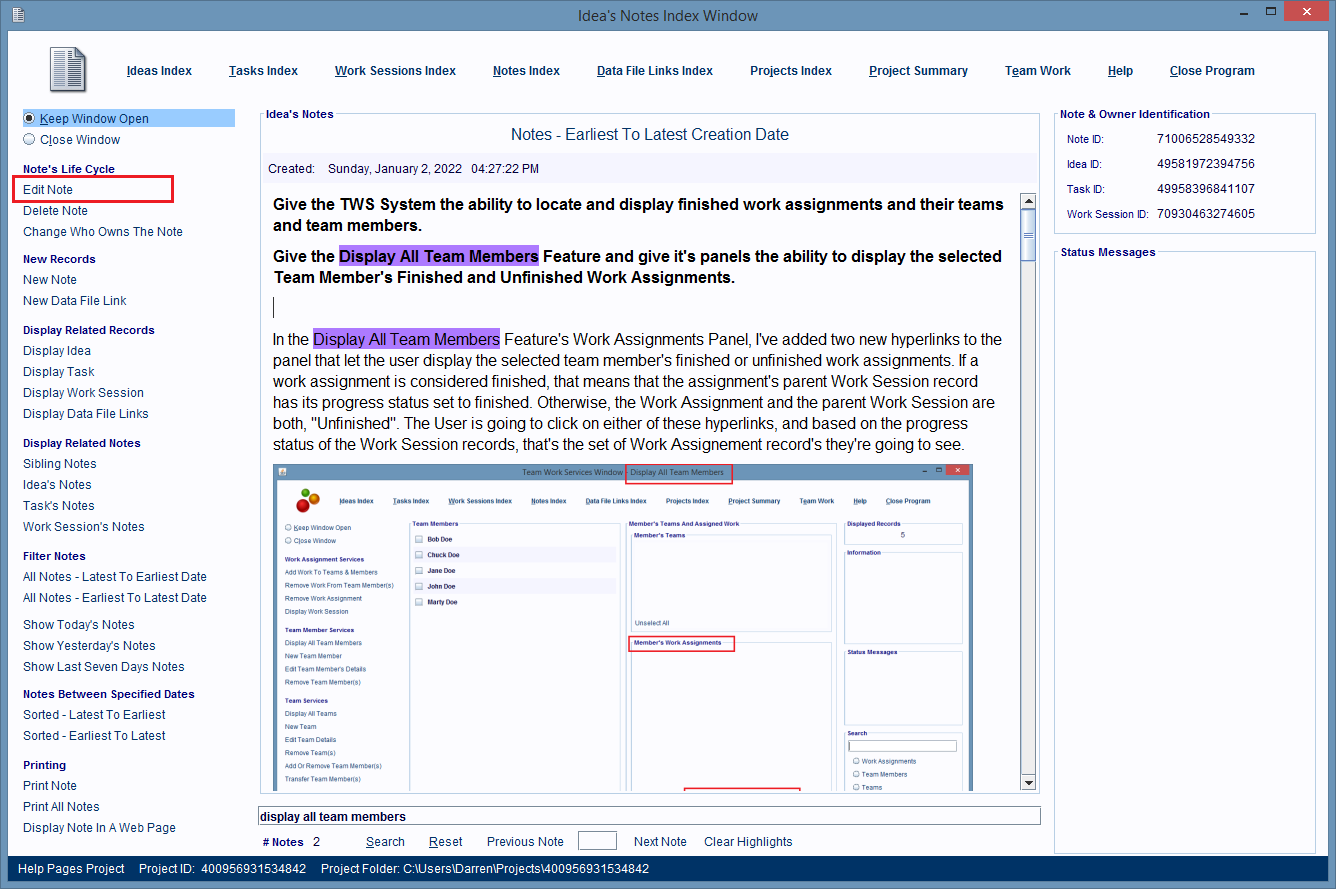Click the note scrollbar up arrow
Screen dimensions: 1336x889
pyautogui.click(x=1028, y=200)
